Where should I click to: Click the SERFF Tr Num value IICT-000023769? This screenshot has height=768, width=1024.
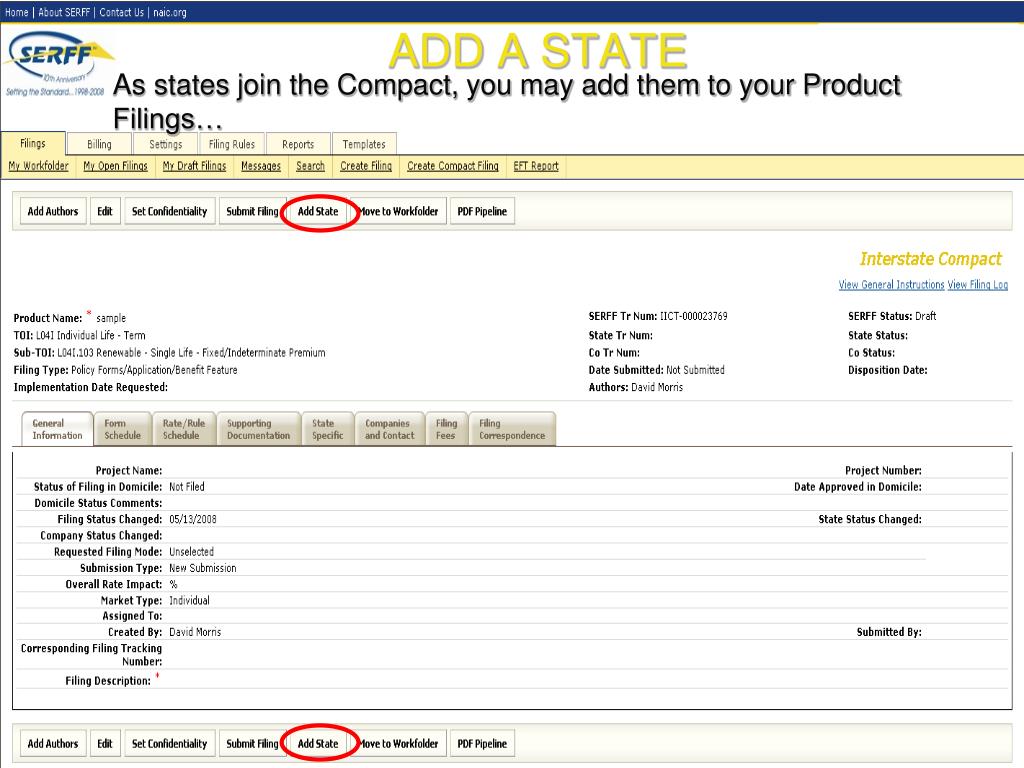[x=694, y=316]
